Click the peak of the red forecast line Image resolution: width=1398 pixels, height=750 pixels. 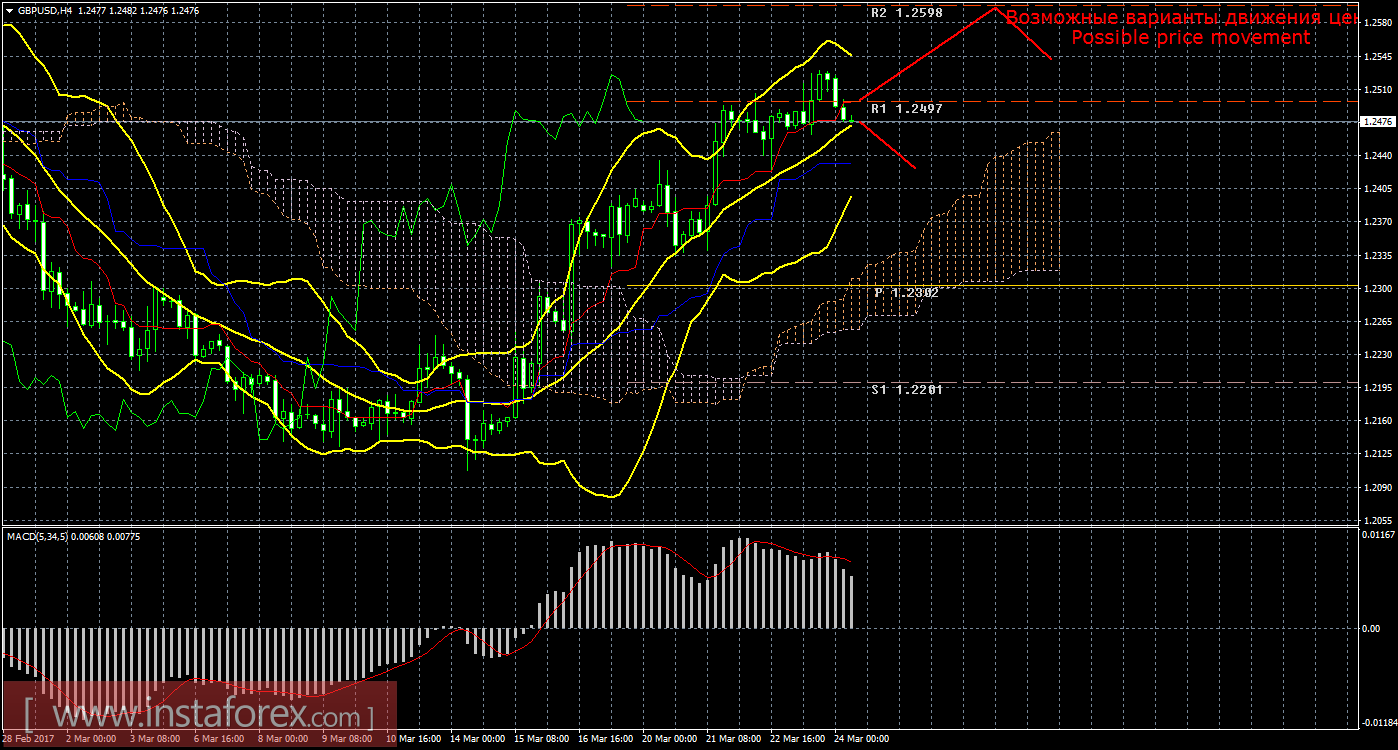click(x=995, y=8)
